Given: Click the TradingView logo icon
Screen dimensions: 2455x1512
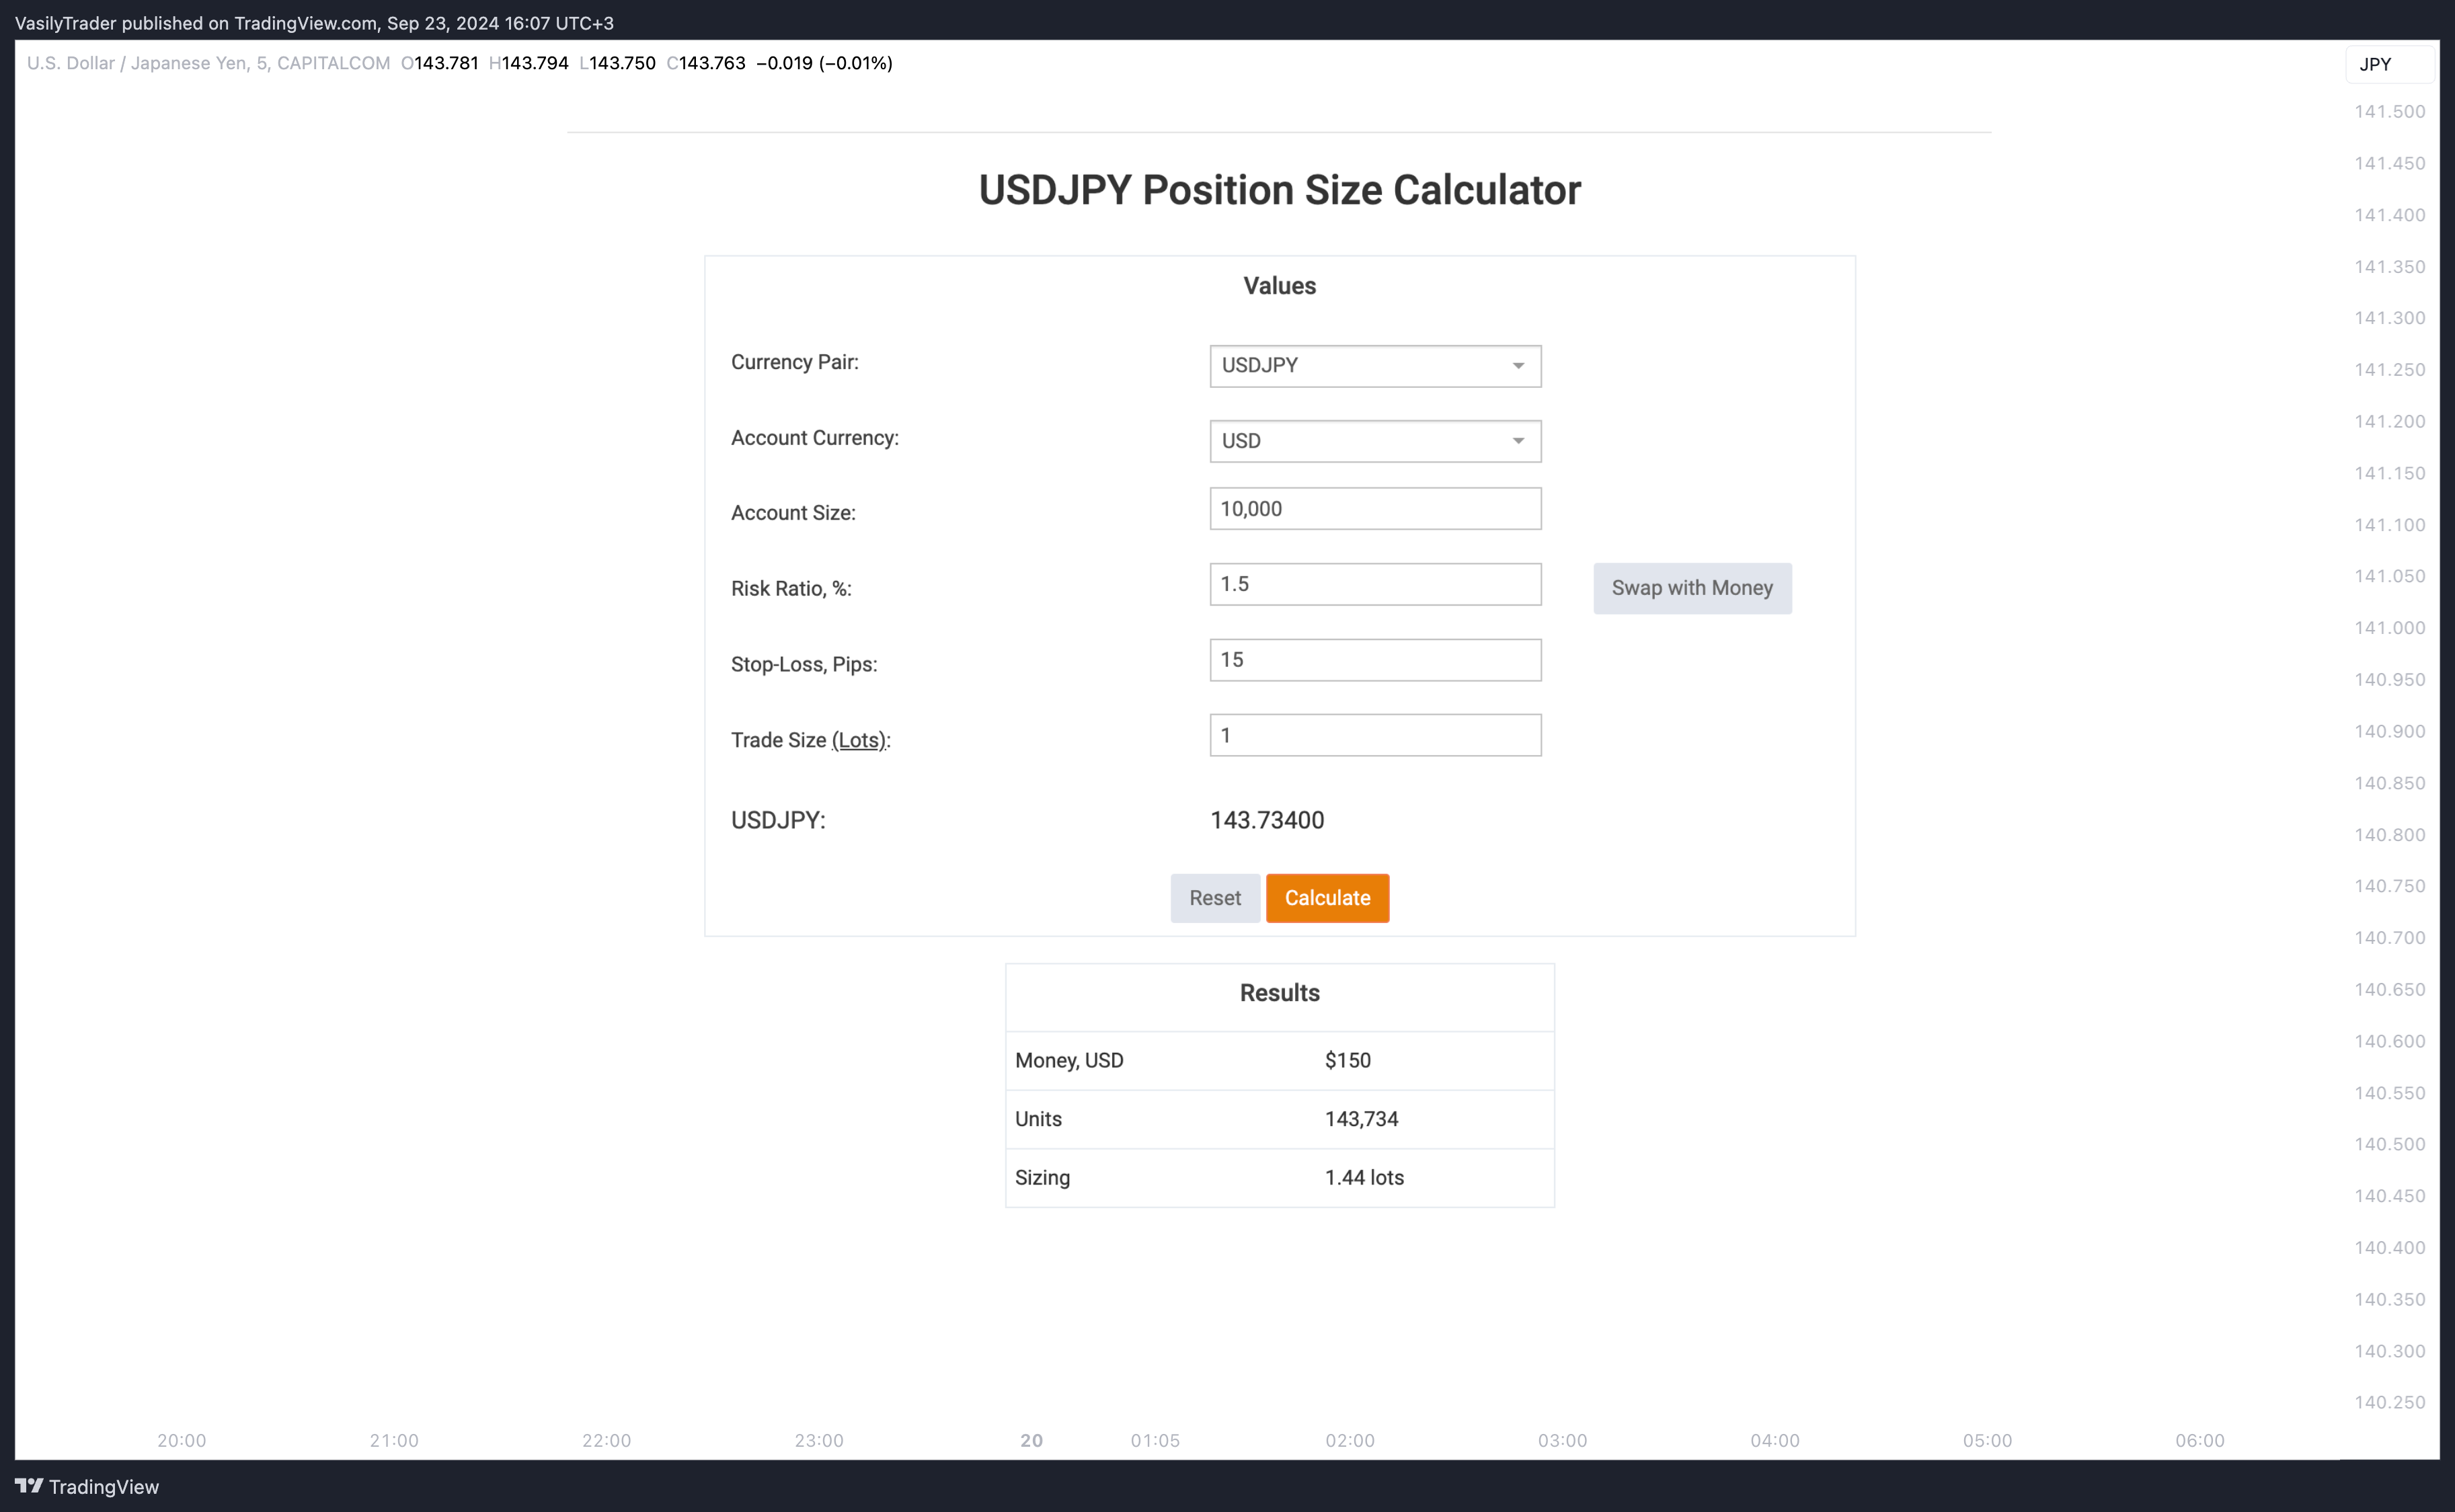Looking at the screenshot, I should click(29, 1486).
